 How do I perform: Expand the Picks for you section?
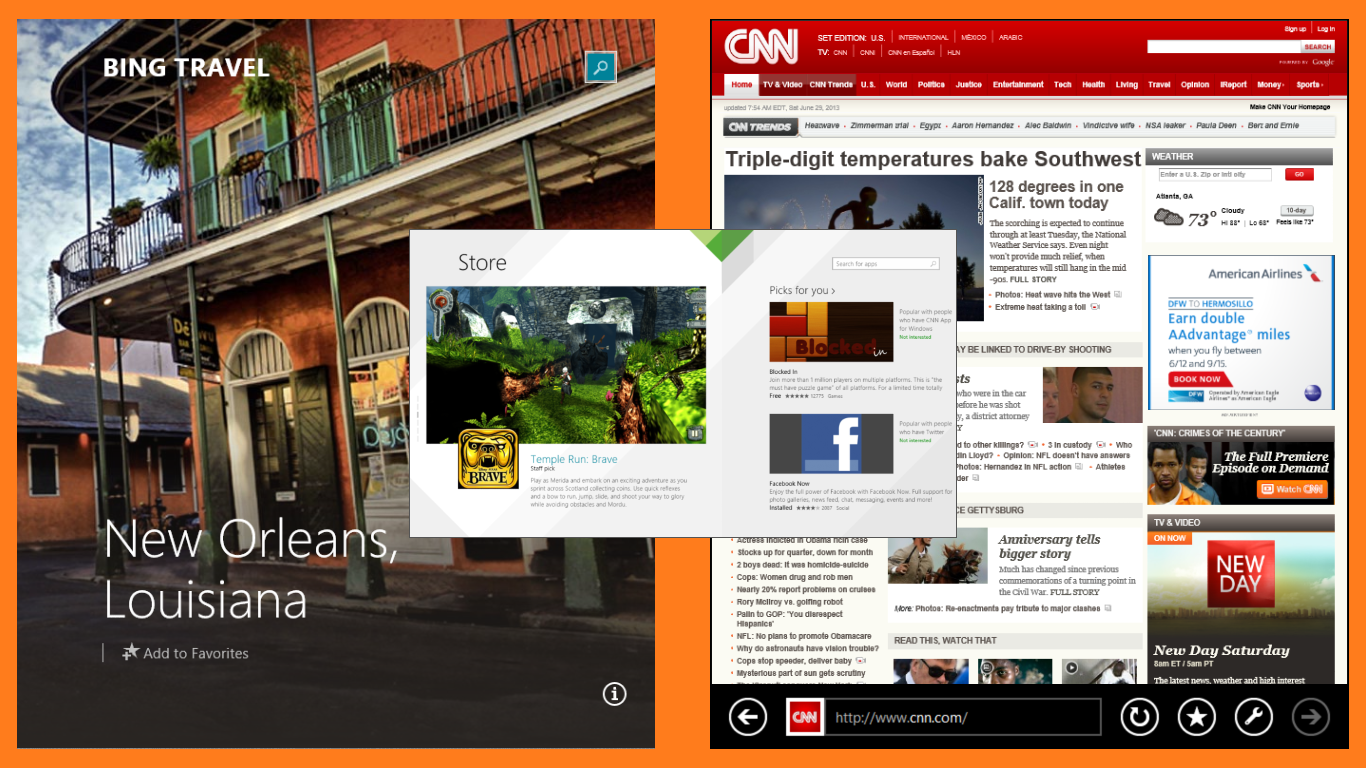(802, 290)
